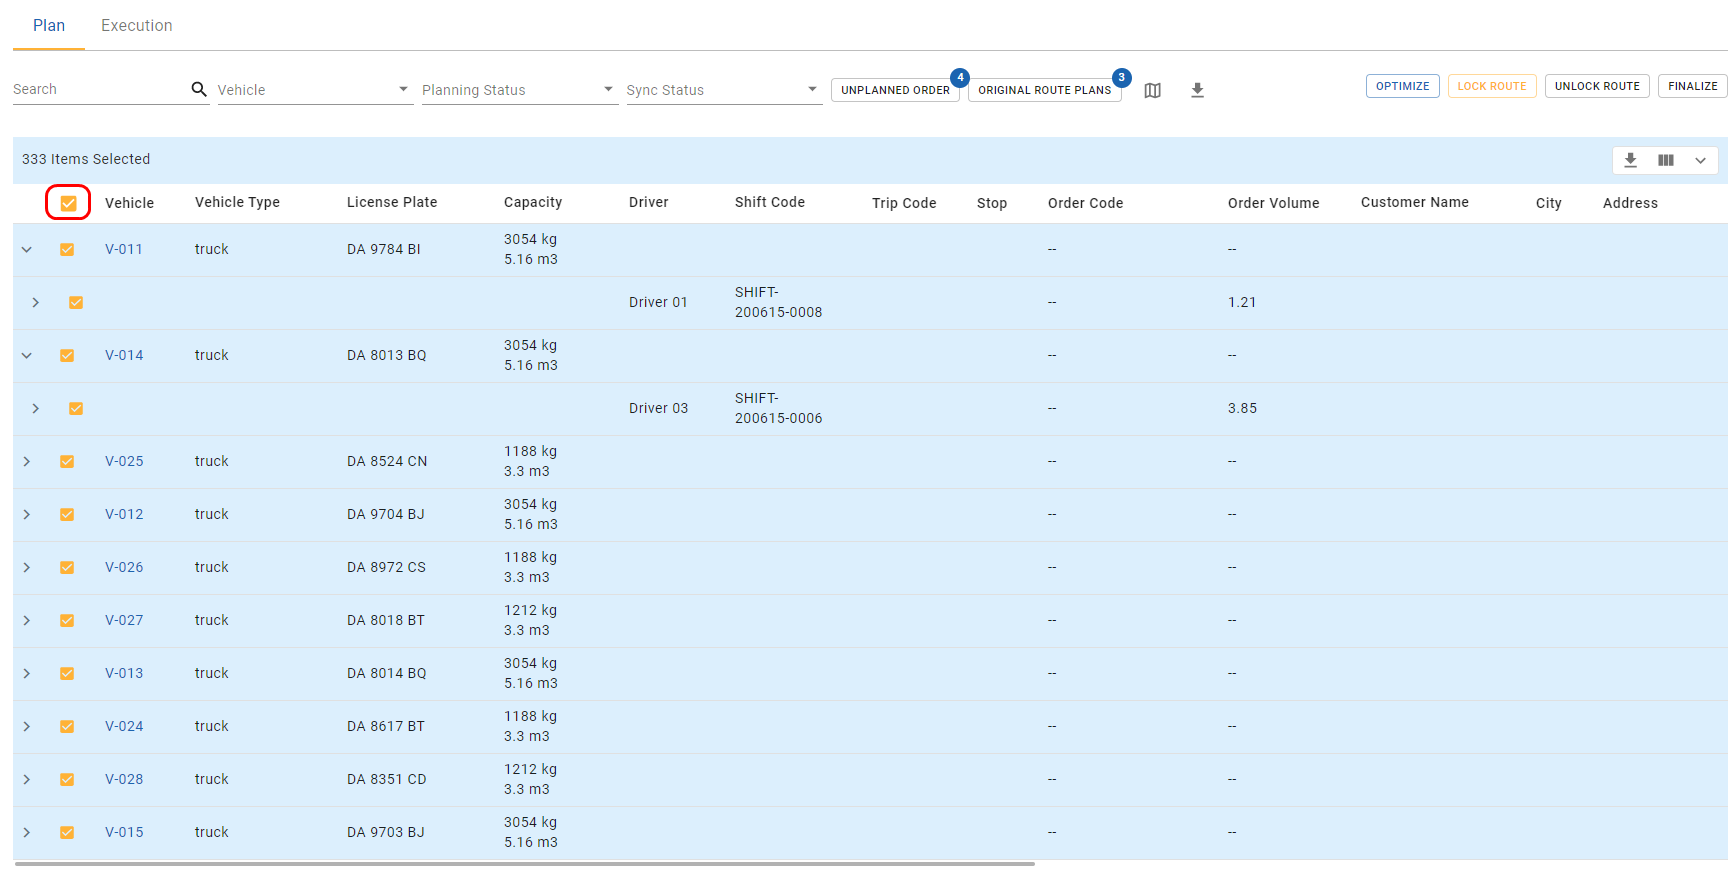Screen dimensions: 1735x872
Task: Open the map view icon
Action: click(1152, 90)
